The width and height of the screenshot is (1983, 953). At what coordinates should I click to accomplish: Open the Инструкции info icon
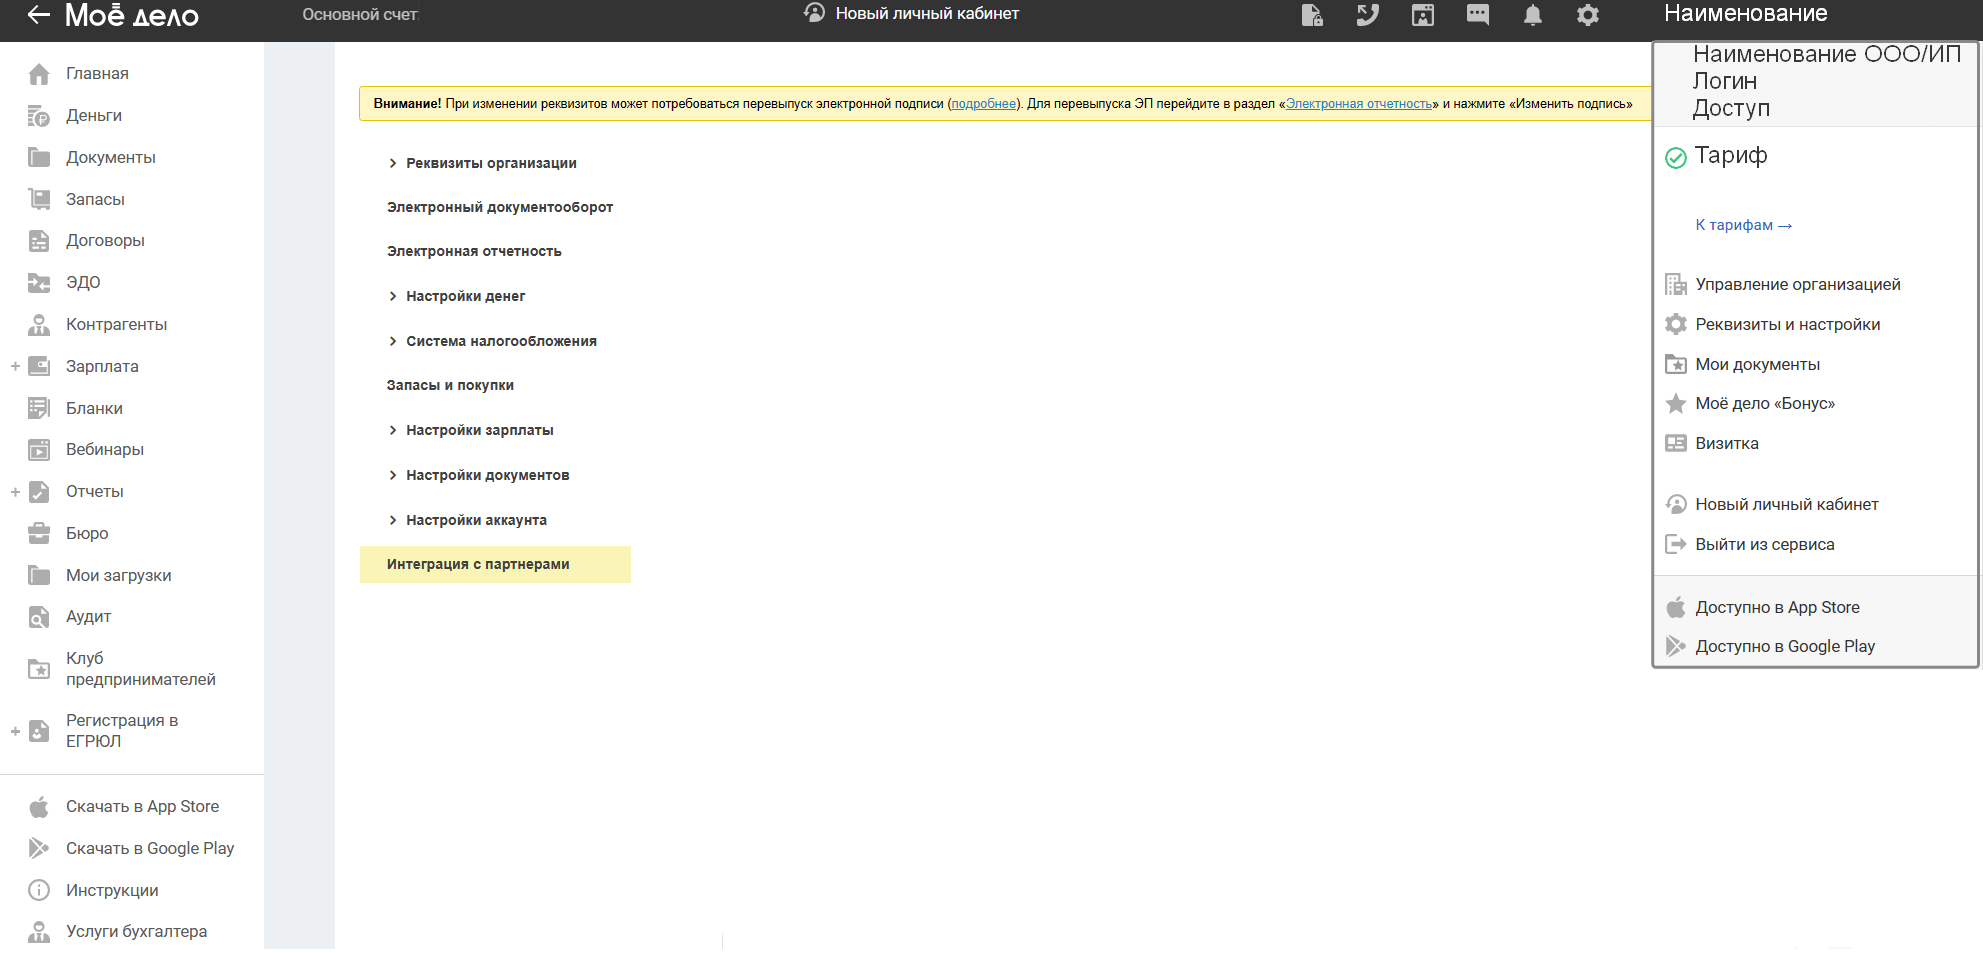[x=39, y=890]
